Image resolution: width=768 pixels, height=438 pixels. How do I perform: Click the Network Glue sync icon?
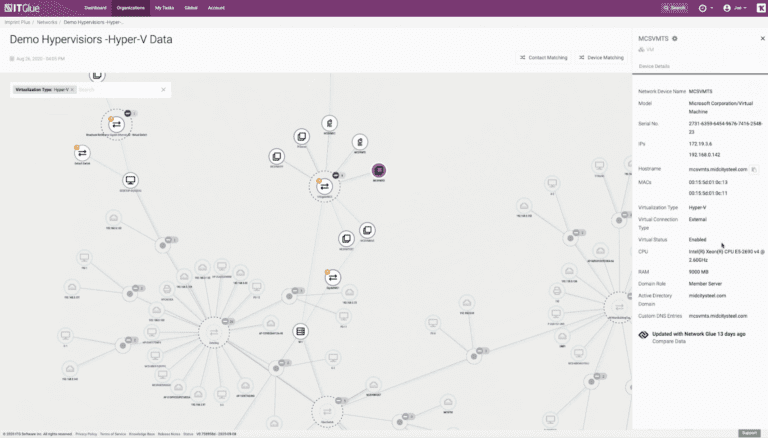tap(644, 335)
